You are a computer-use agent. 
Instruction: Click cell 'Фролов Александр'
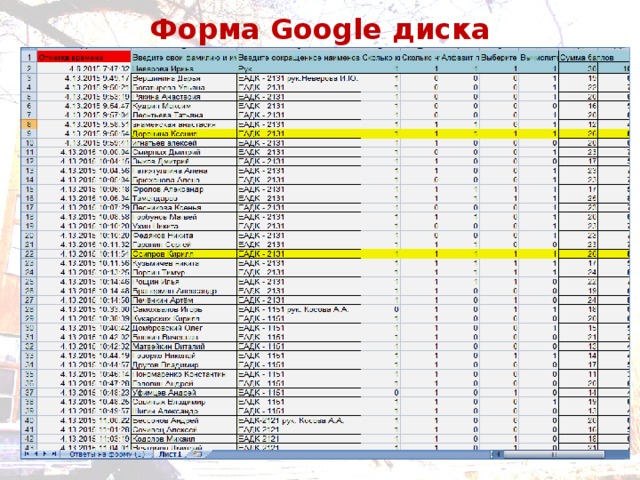[184, 189]
